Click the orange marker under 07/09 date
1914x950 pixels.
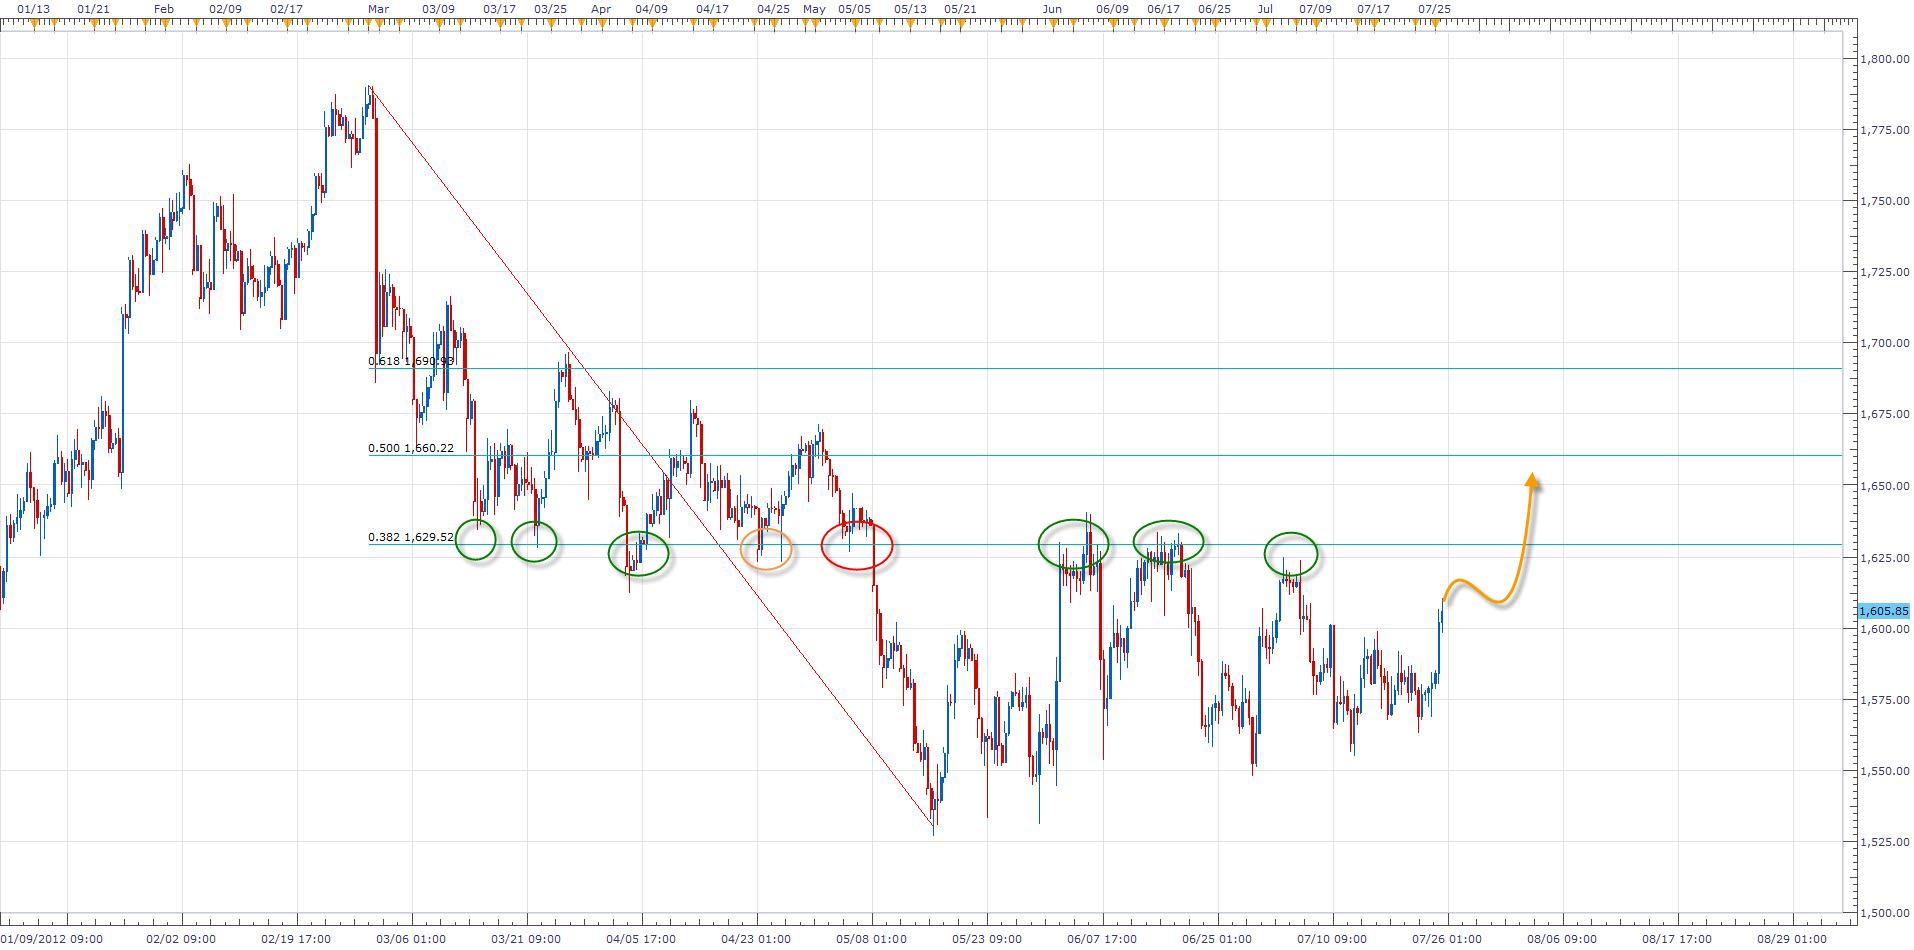(x=1315, y=24)
